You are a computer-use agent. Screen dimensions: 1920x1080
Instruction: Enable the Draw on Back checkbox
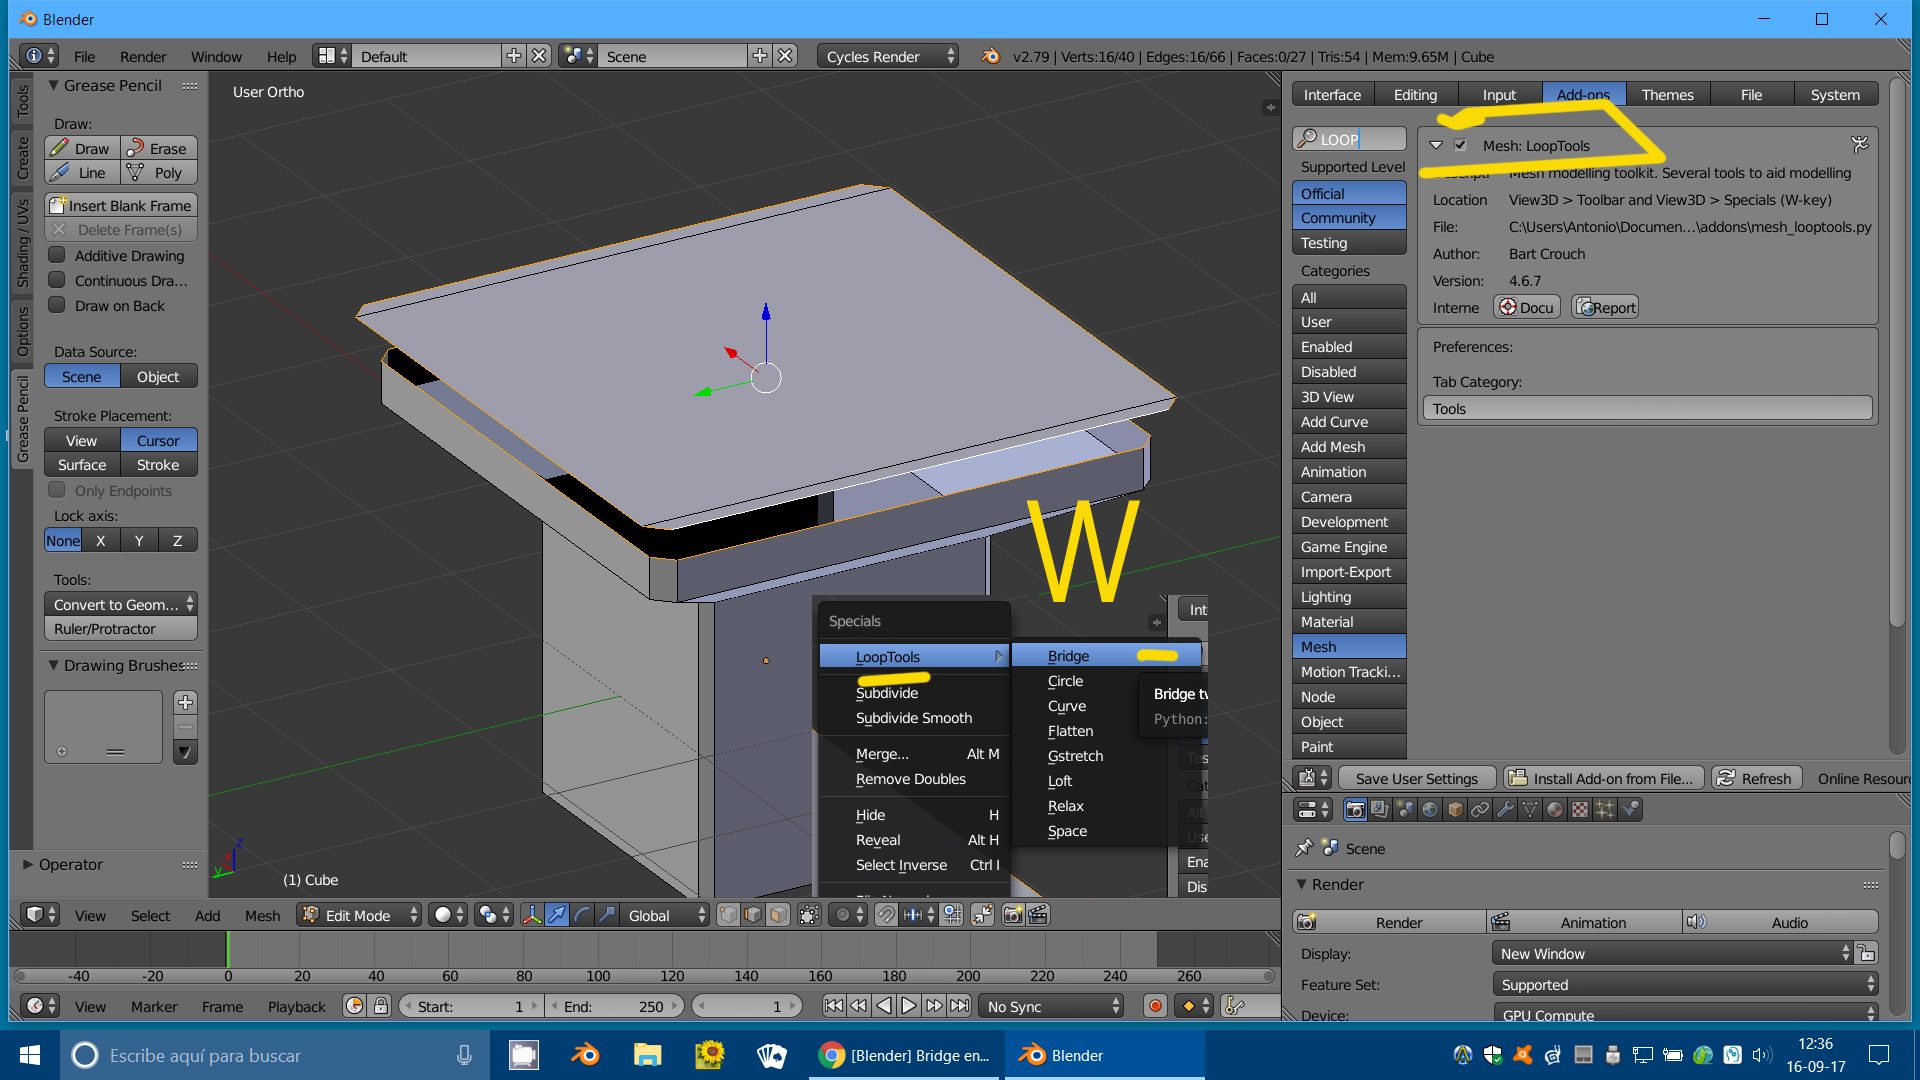pyautogui.click(x=58, y=306)
